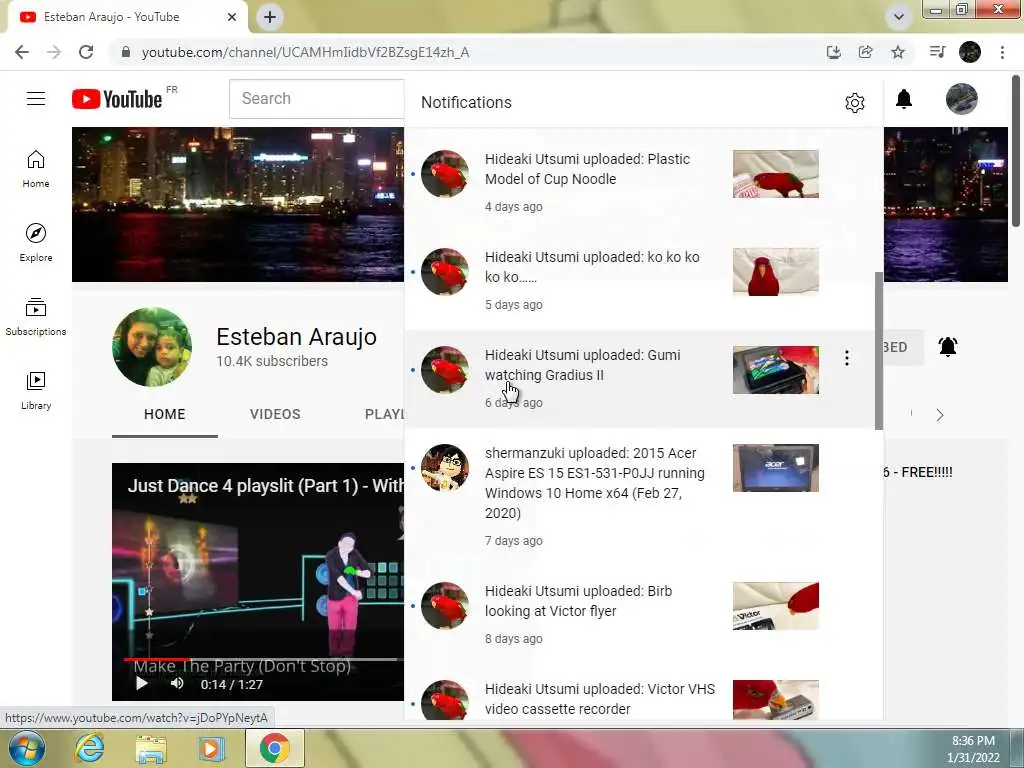The height and width of the screenshot is (768, 1024).
Task: Click the install app icon in address bar
Action: click(833, 52)
